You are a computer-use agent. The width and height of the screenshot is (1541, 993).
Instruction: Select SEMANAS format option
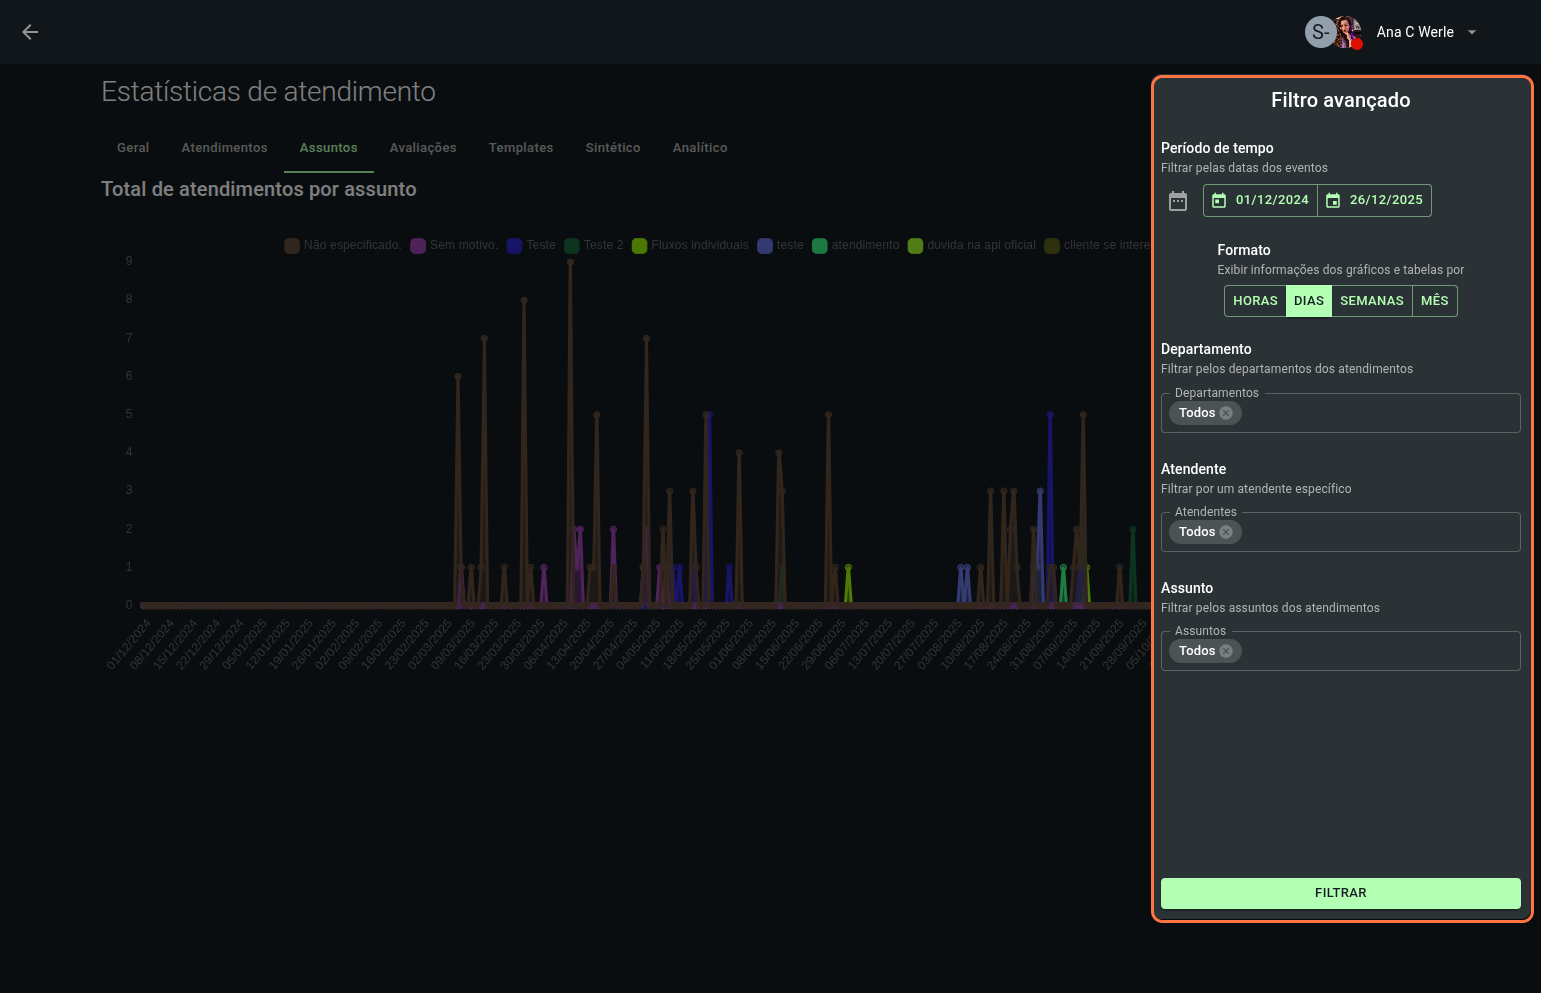1371,301
